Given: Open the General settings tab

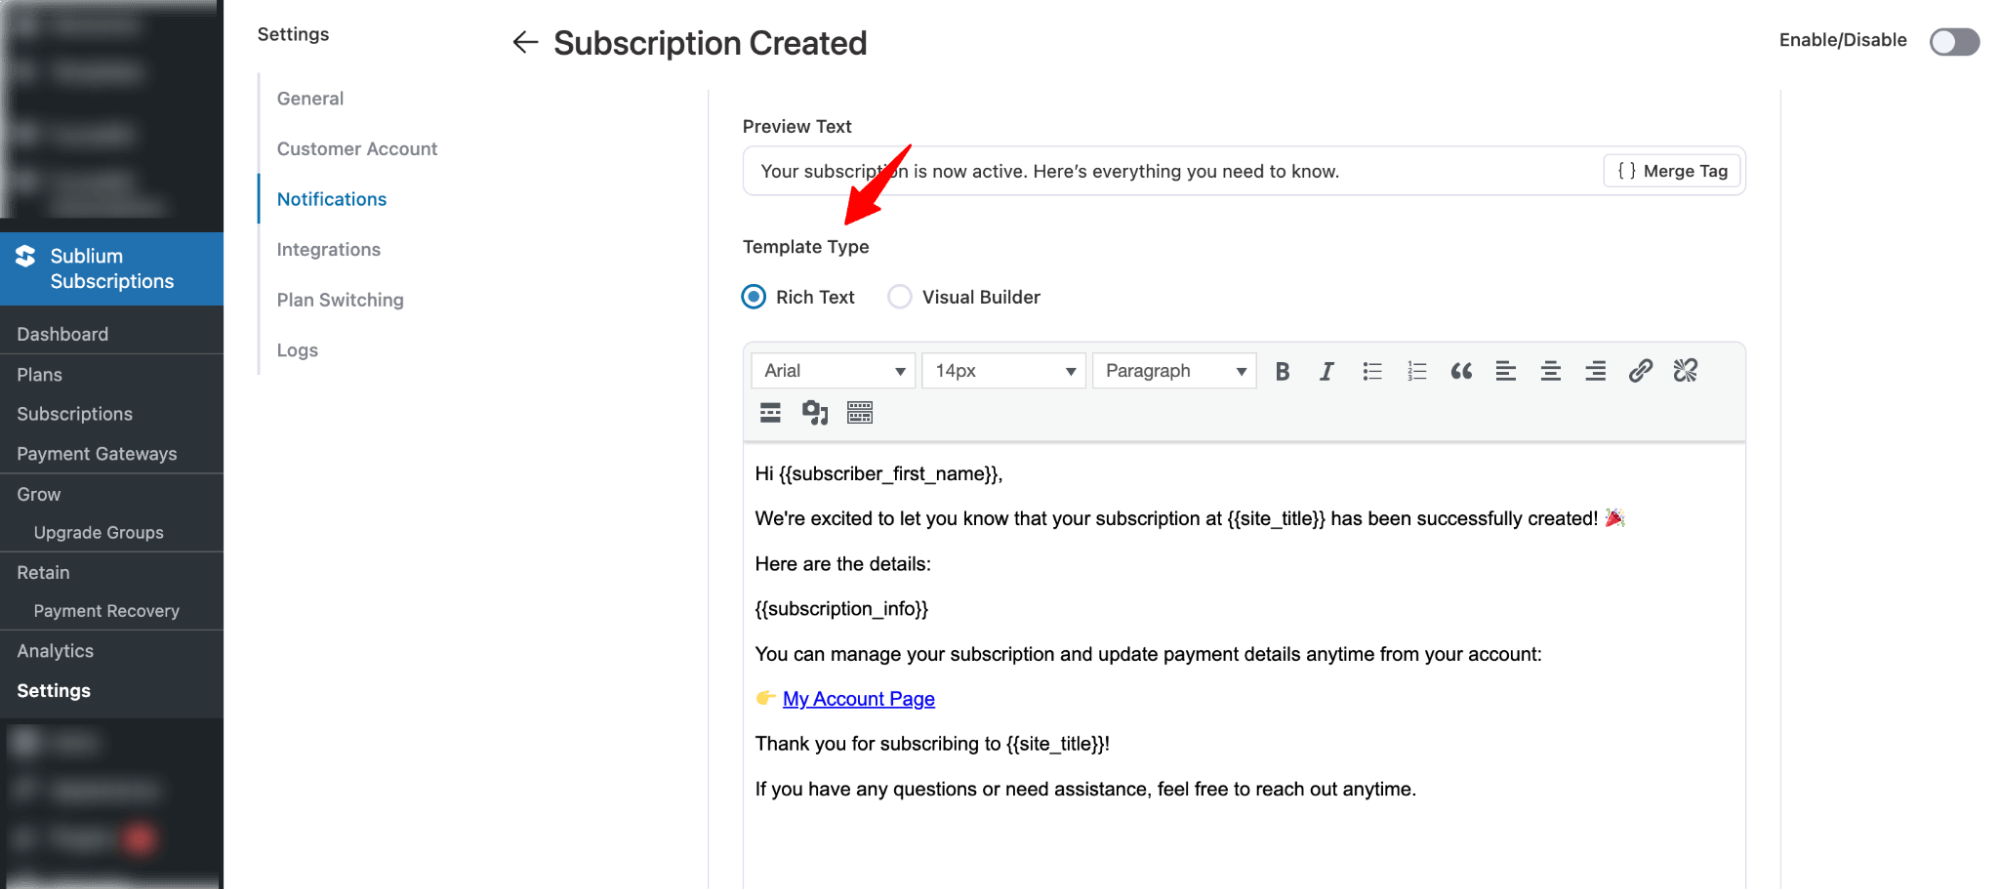Looking at the screenshot, I should click(x=310, y=98).
